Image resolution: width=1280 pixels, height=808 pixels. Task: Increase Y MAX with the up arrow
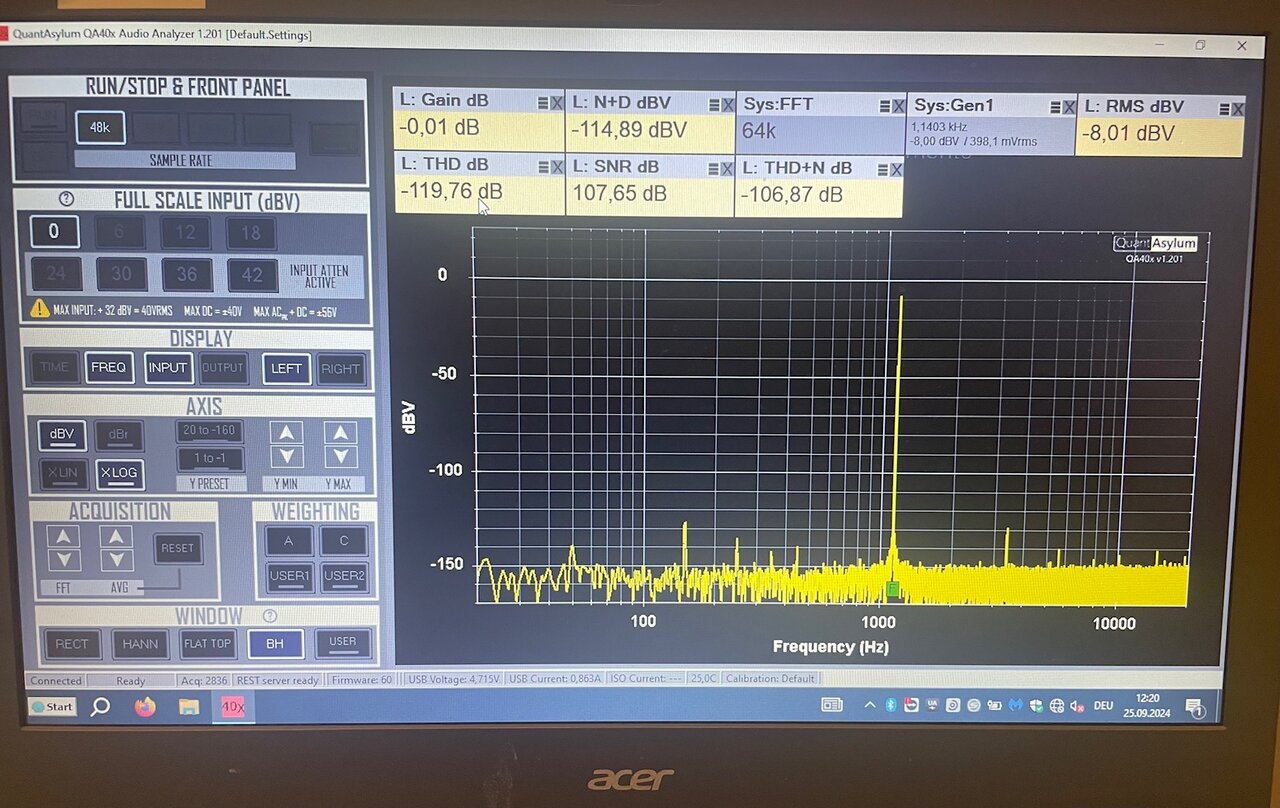click(x=341, y=433)
